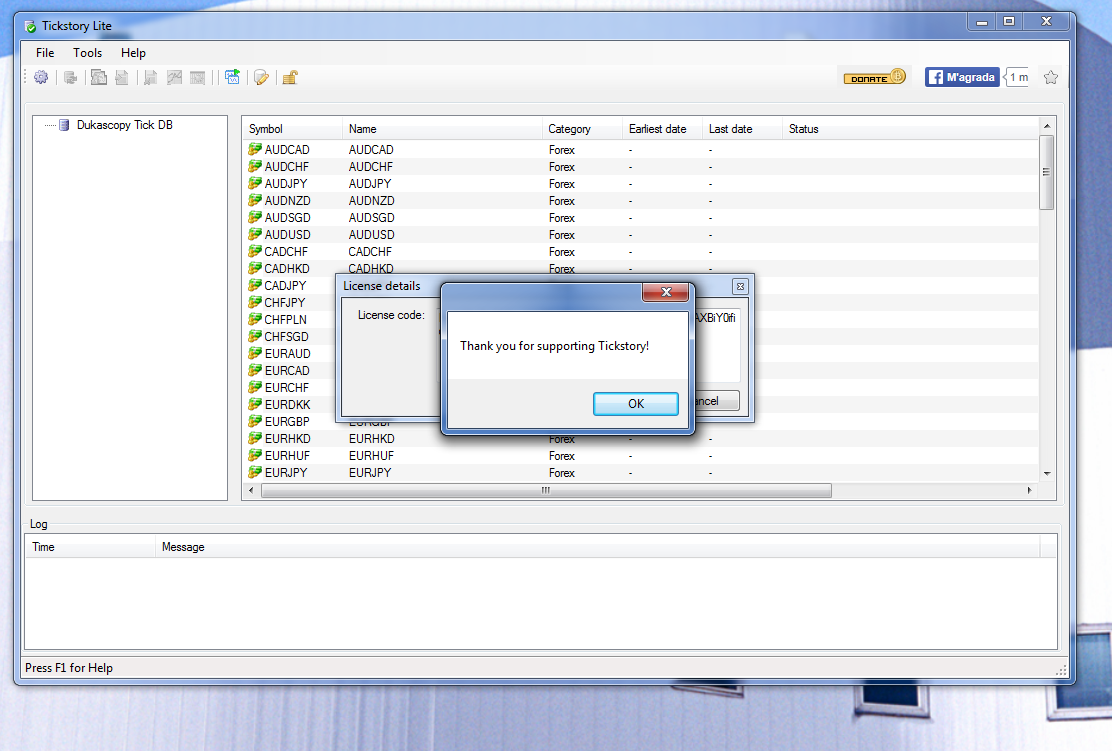Viewport: 1112px width, 751px height.
Task: Click the EURJPY row symbol icon
Action: coord(255,473)
